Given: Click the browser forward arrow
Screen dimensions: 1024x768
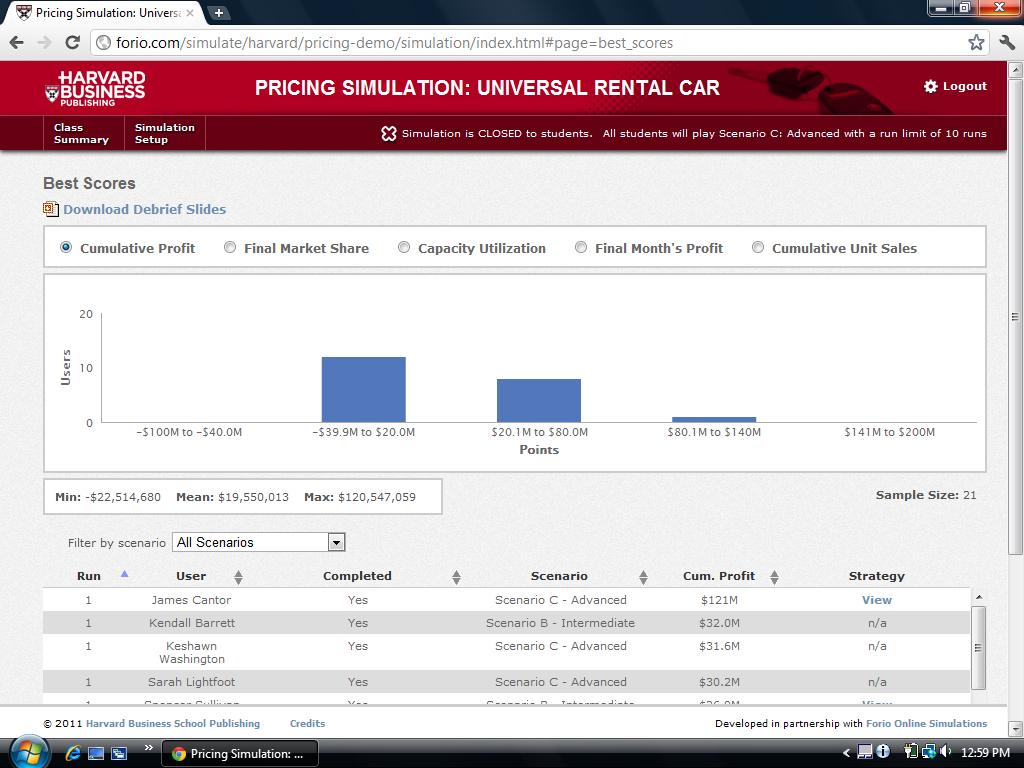Looking at the screenshot, I should coord(44,43).
